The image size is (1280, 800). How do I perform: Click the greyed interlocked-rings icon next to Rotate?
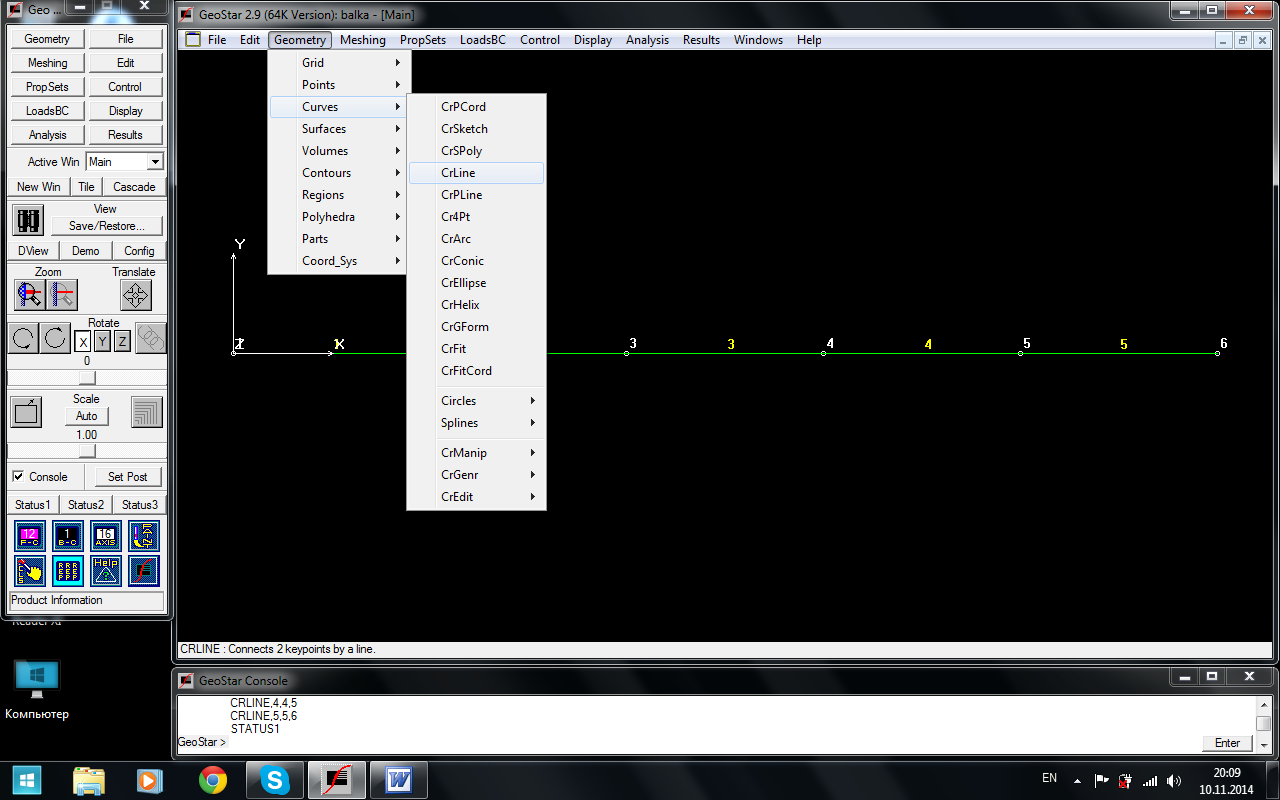[x=150, y=339]
